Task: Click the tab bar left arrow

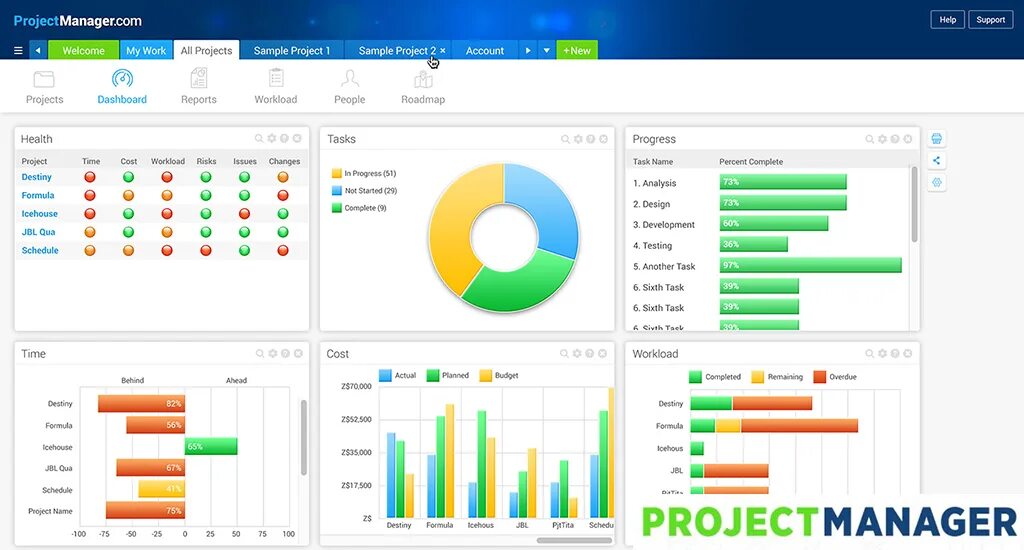Action: pos(38,50)
